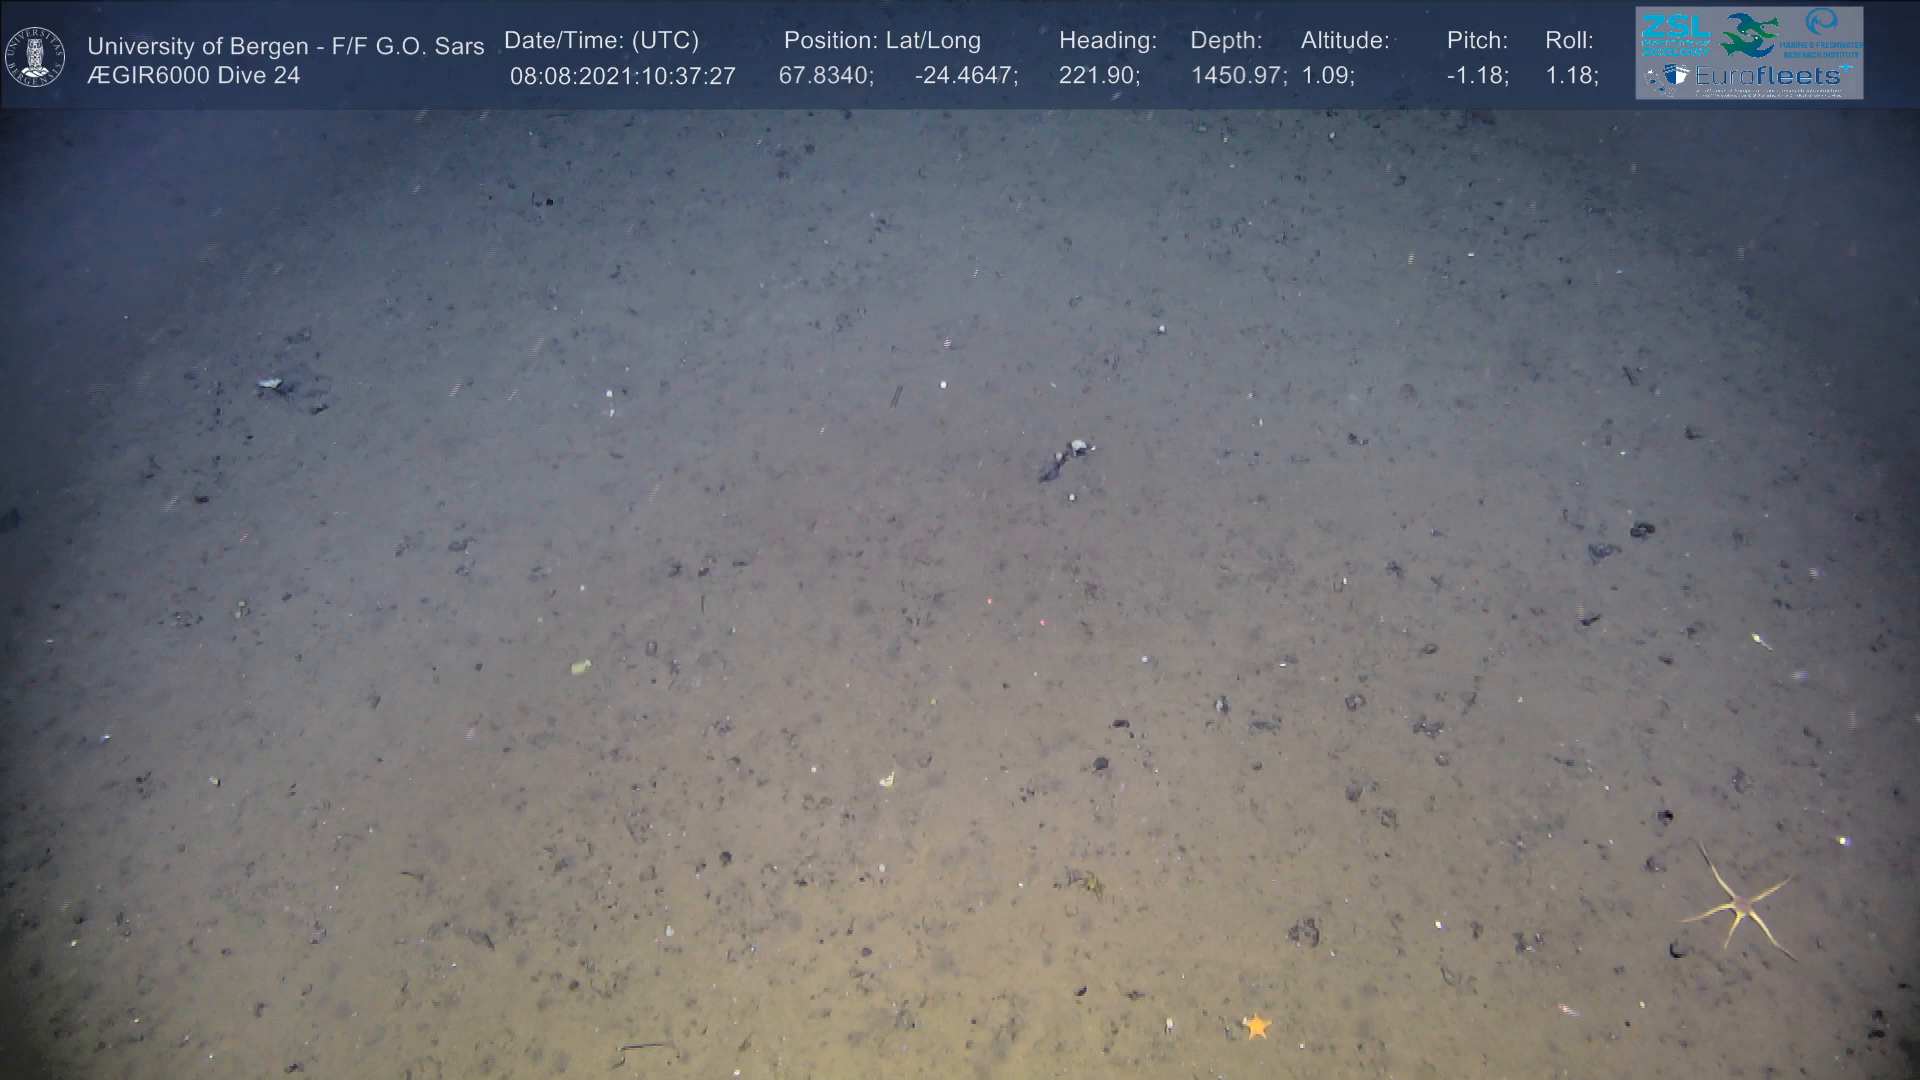Viewport: 1920px width, 1080px height.
Task: Click the Date/Time (UTC) header label
Action: [601, 40]
